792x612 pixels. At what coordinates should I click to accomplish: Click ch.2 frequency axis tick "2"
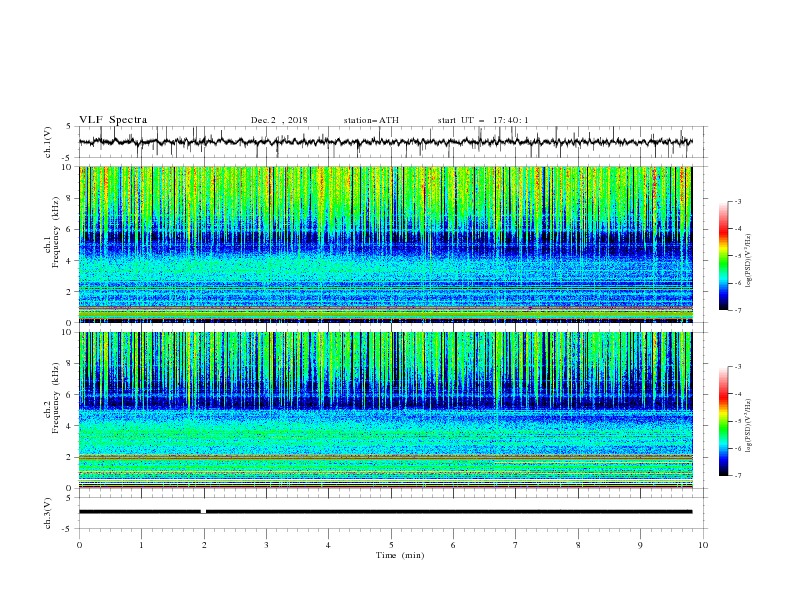[71, 457]
